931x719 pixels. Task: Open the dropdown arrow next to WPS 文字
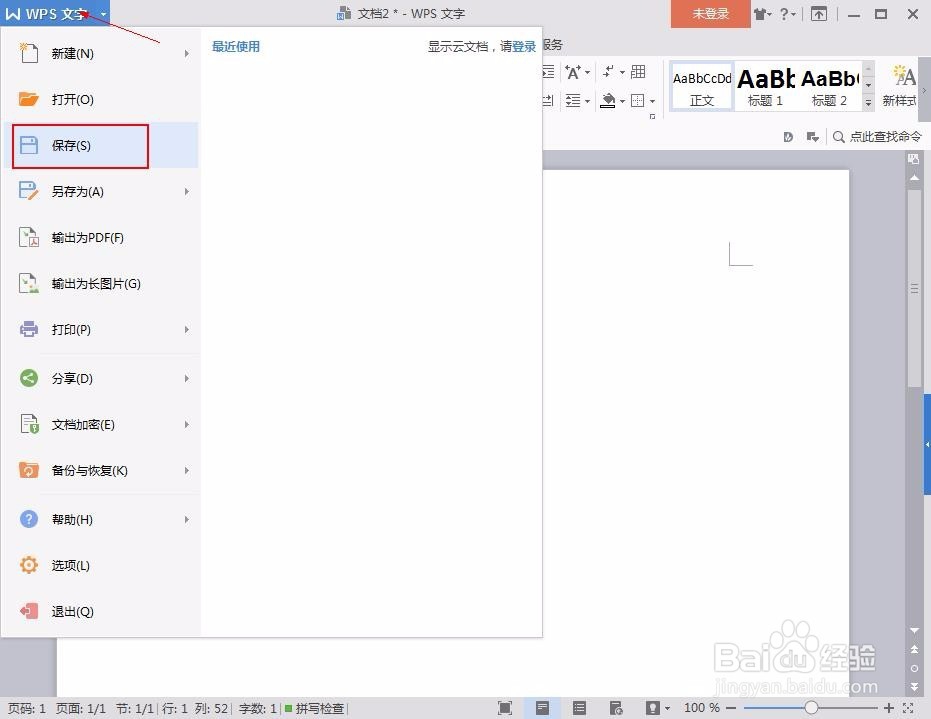click(x=103, y=14)
